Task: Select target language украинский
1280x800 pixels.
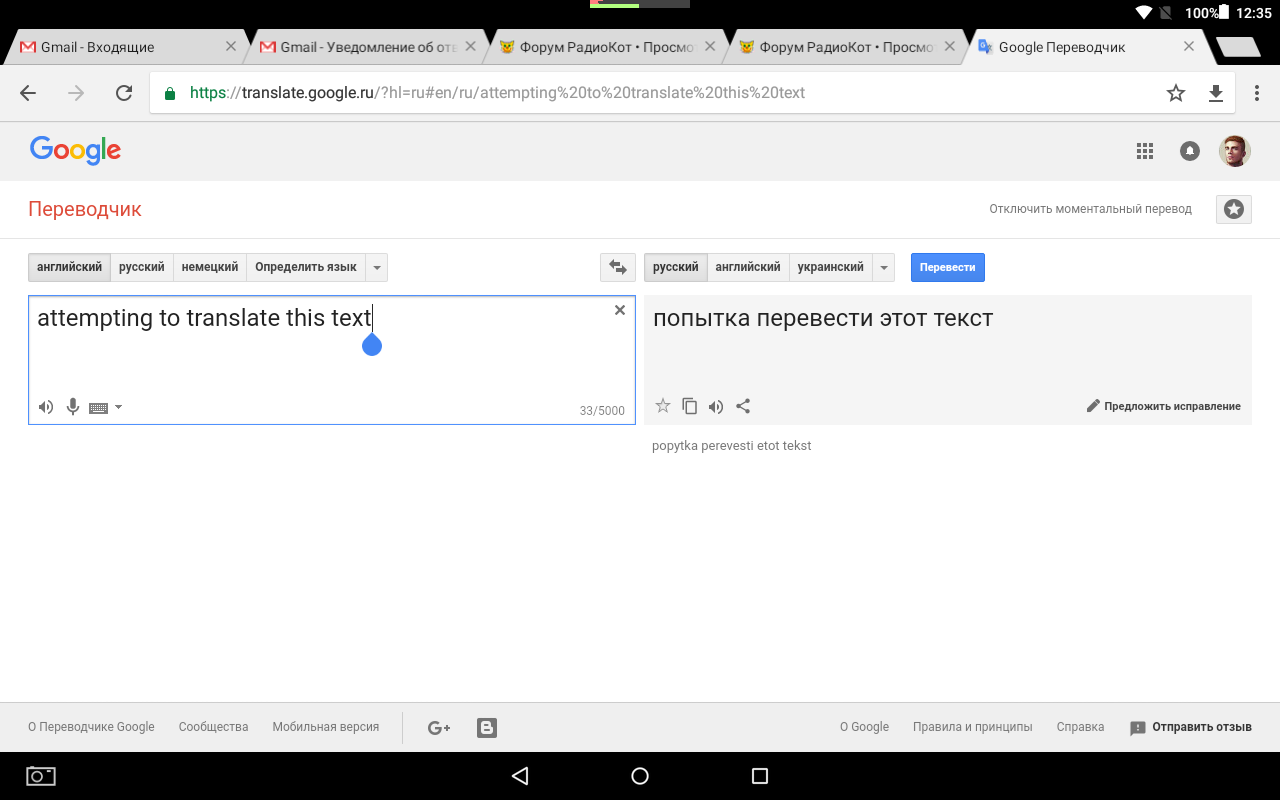Action: tap(831, 267)
